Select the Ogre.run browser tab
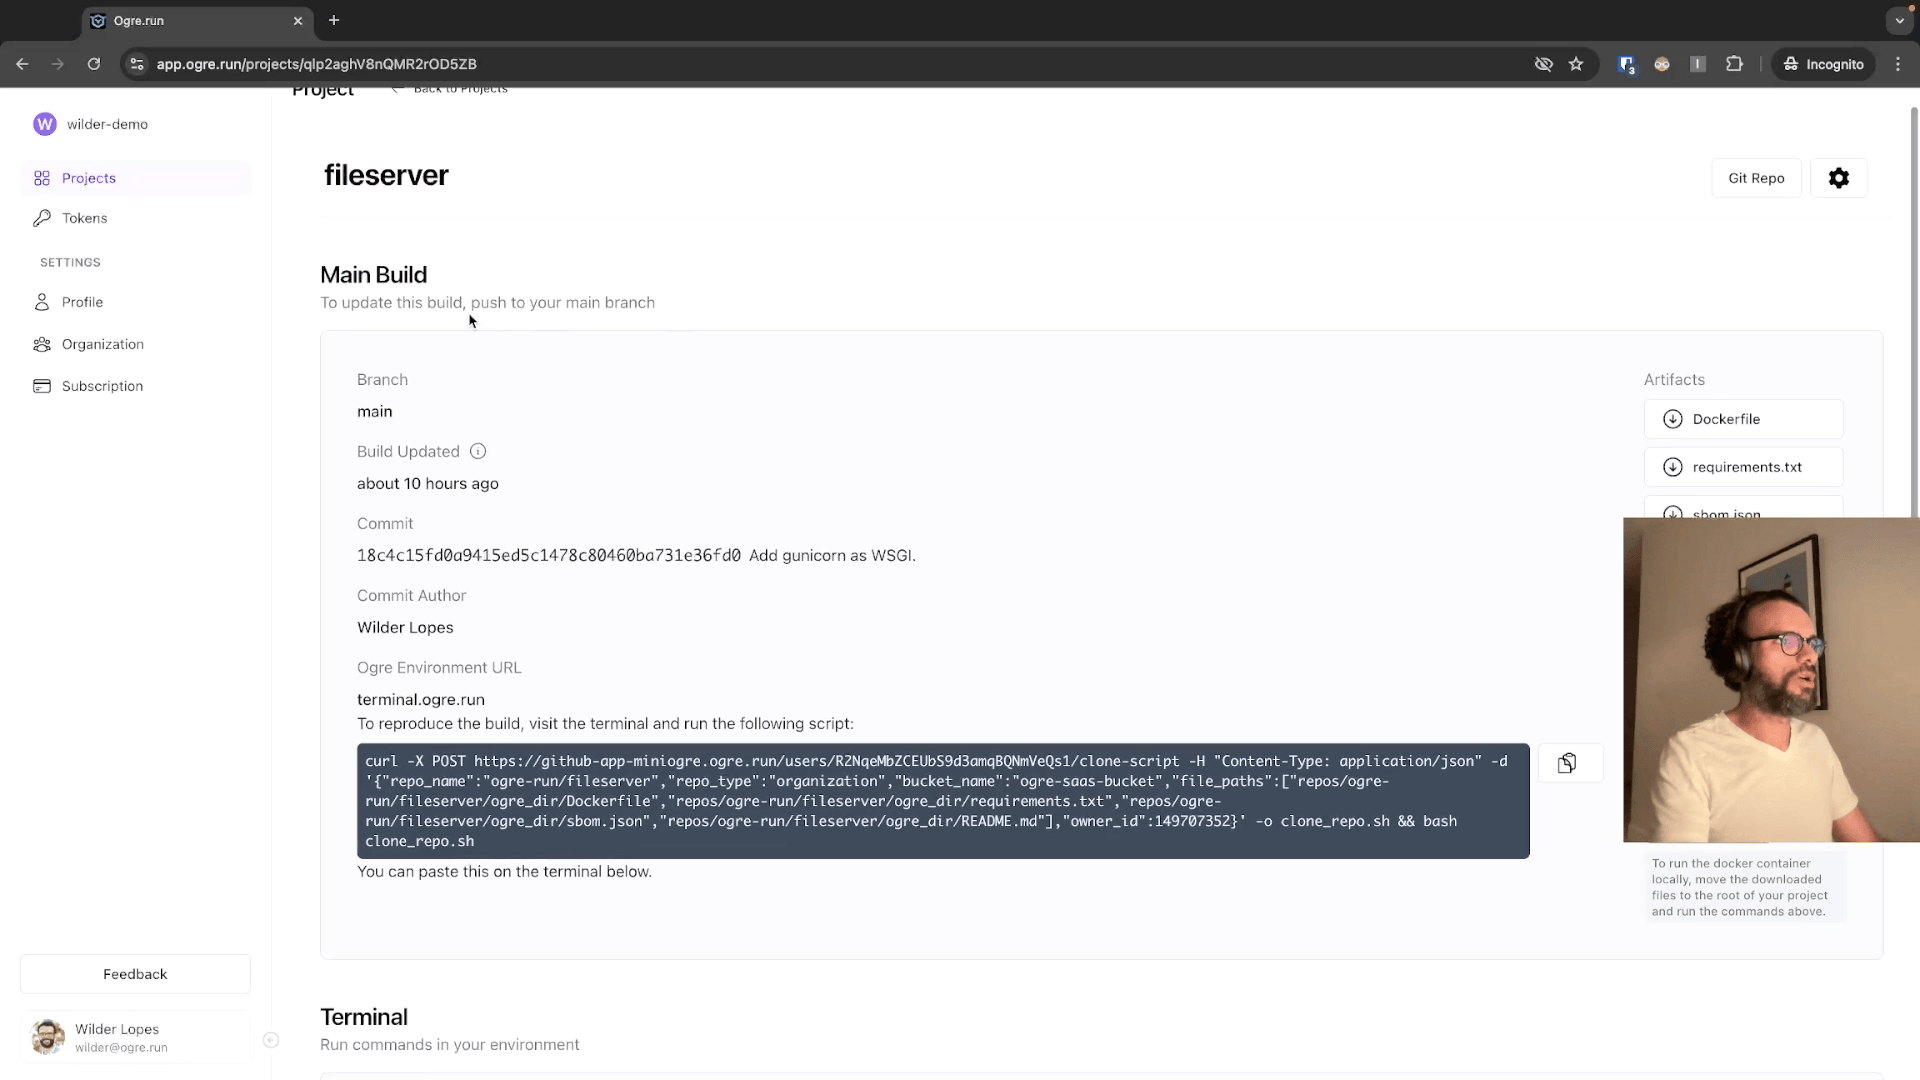The image size is (1920, 1080). click(197, 21)
